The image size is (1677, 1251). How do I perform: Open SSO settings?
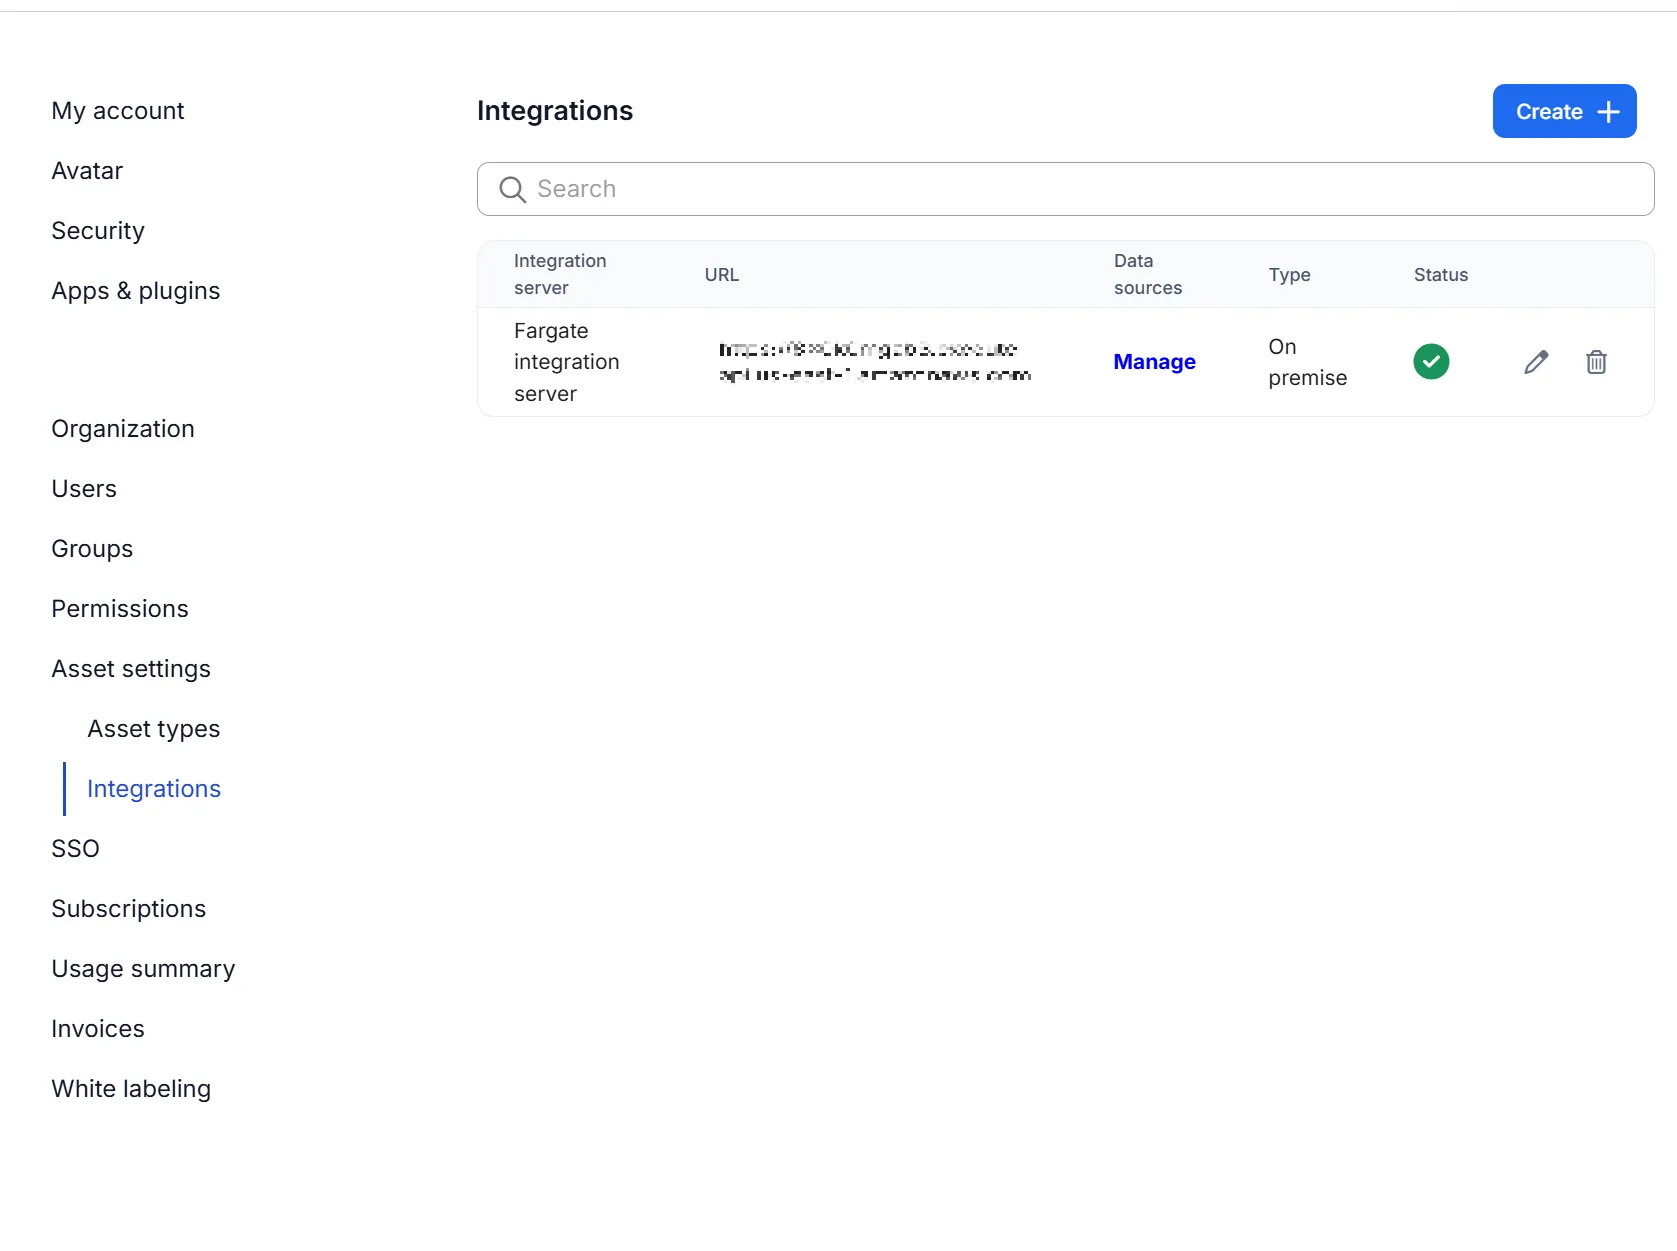tap(76, 849)
